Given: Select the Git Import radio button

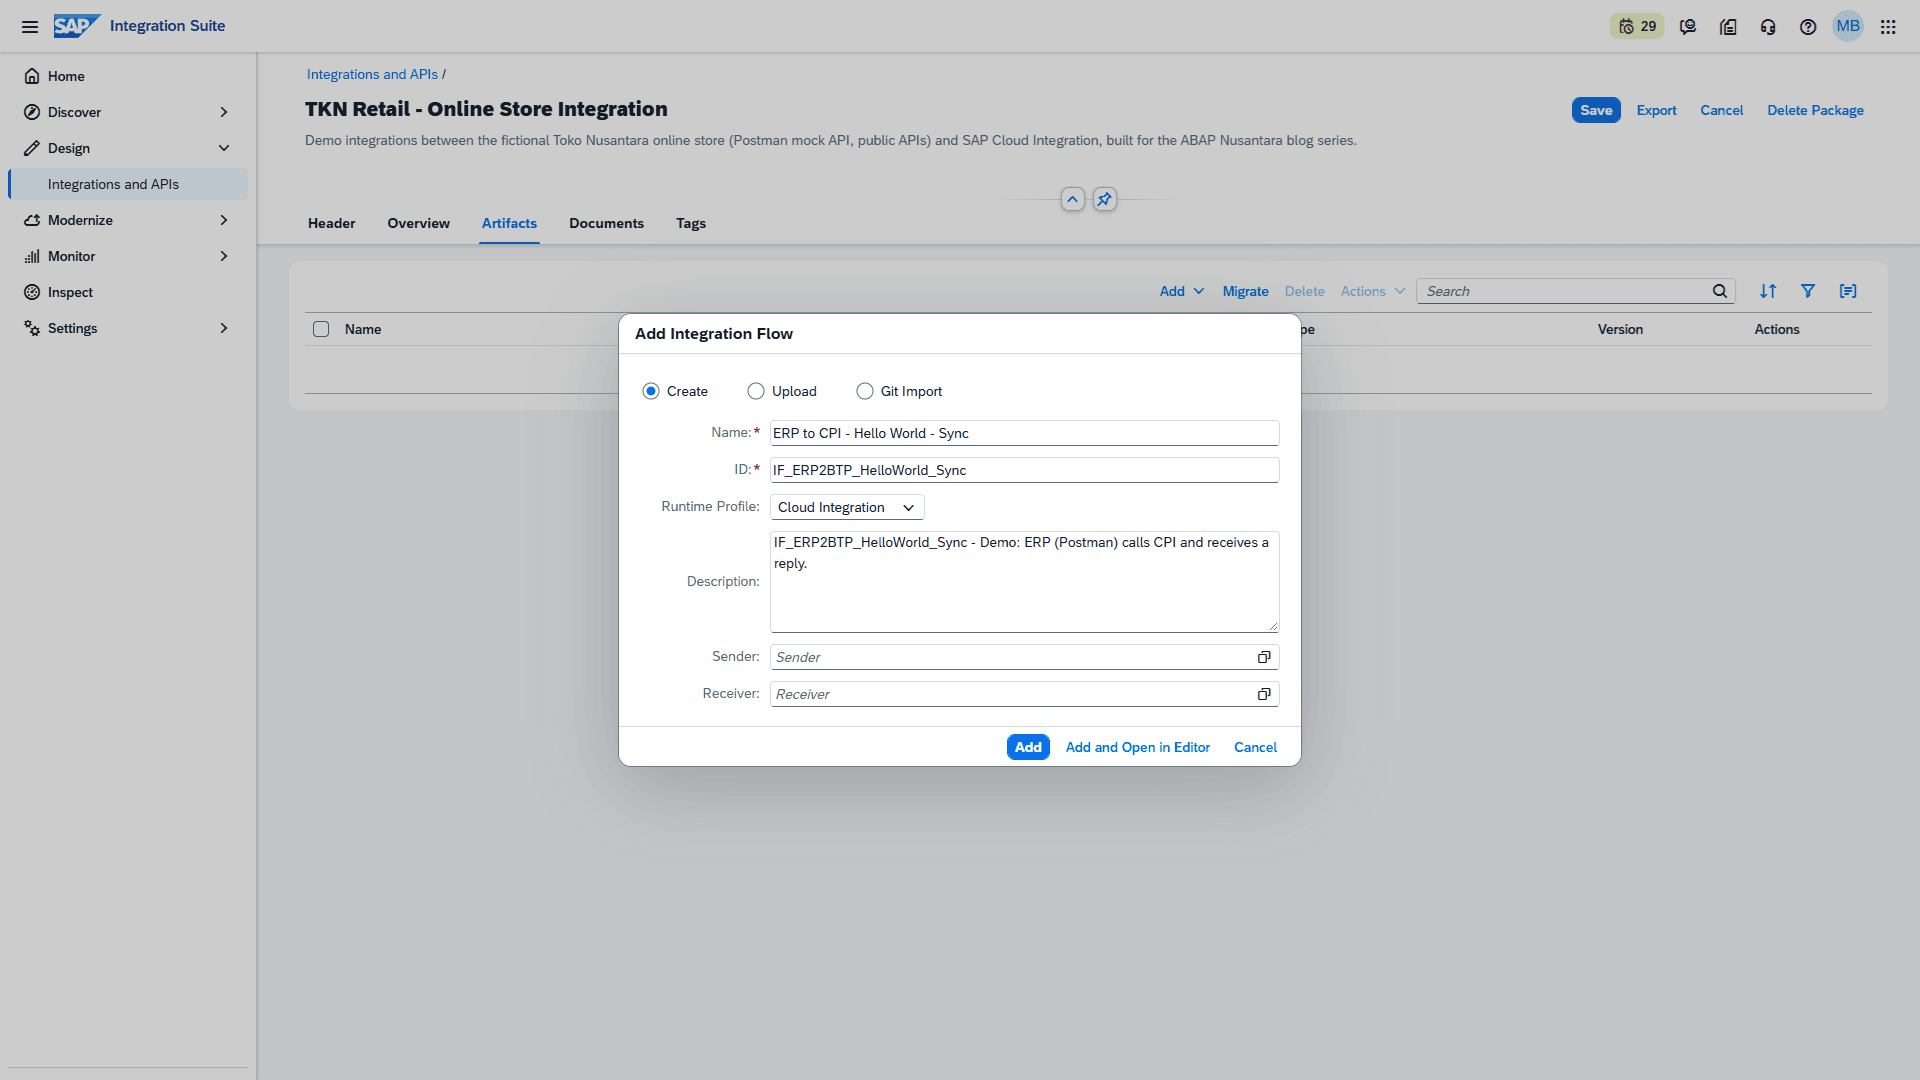Looking at the screenshot, I should pyautogui.click(x=865, y=391).
